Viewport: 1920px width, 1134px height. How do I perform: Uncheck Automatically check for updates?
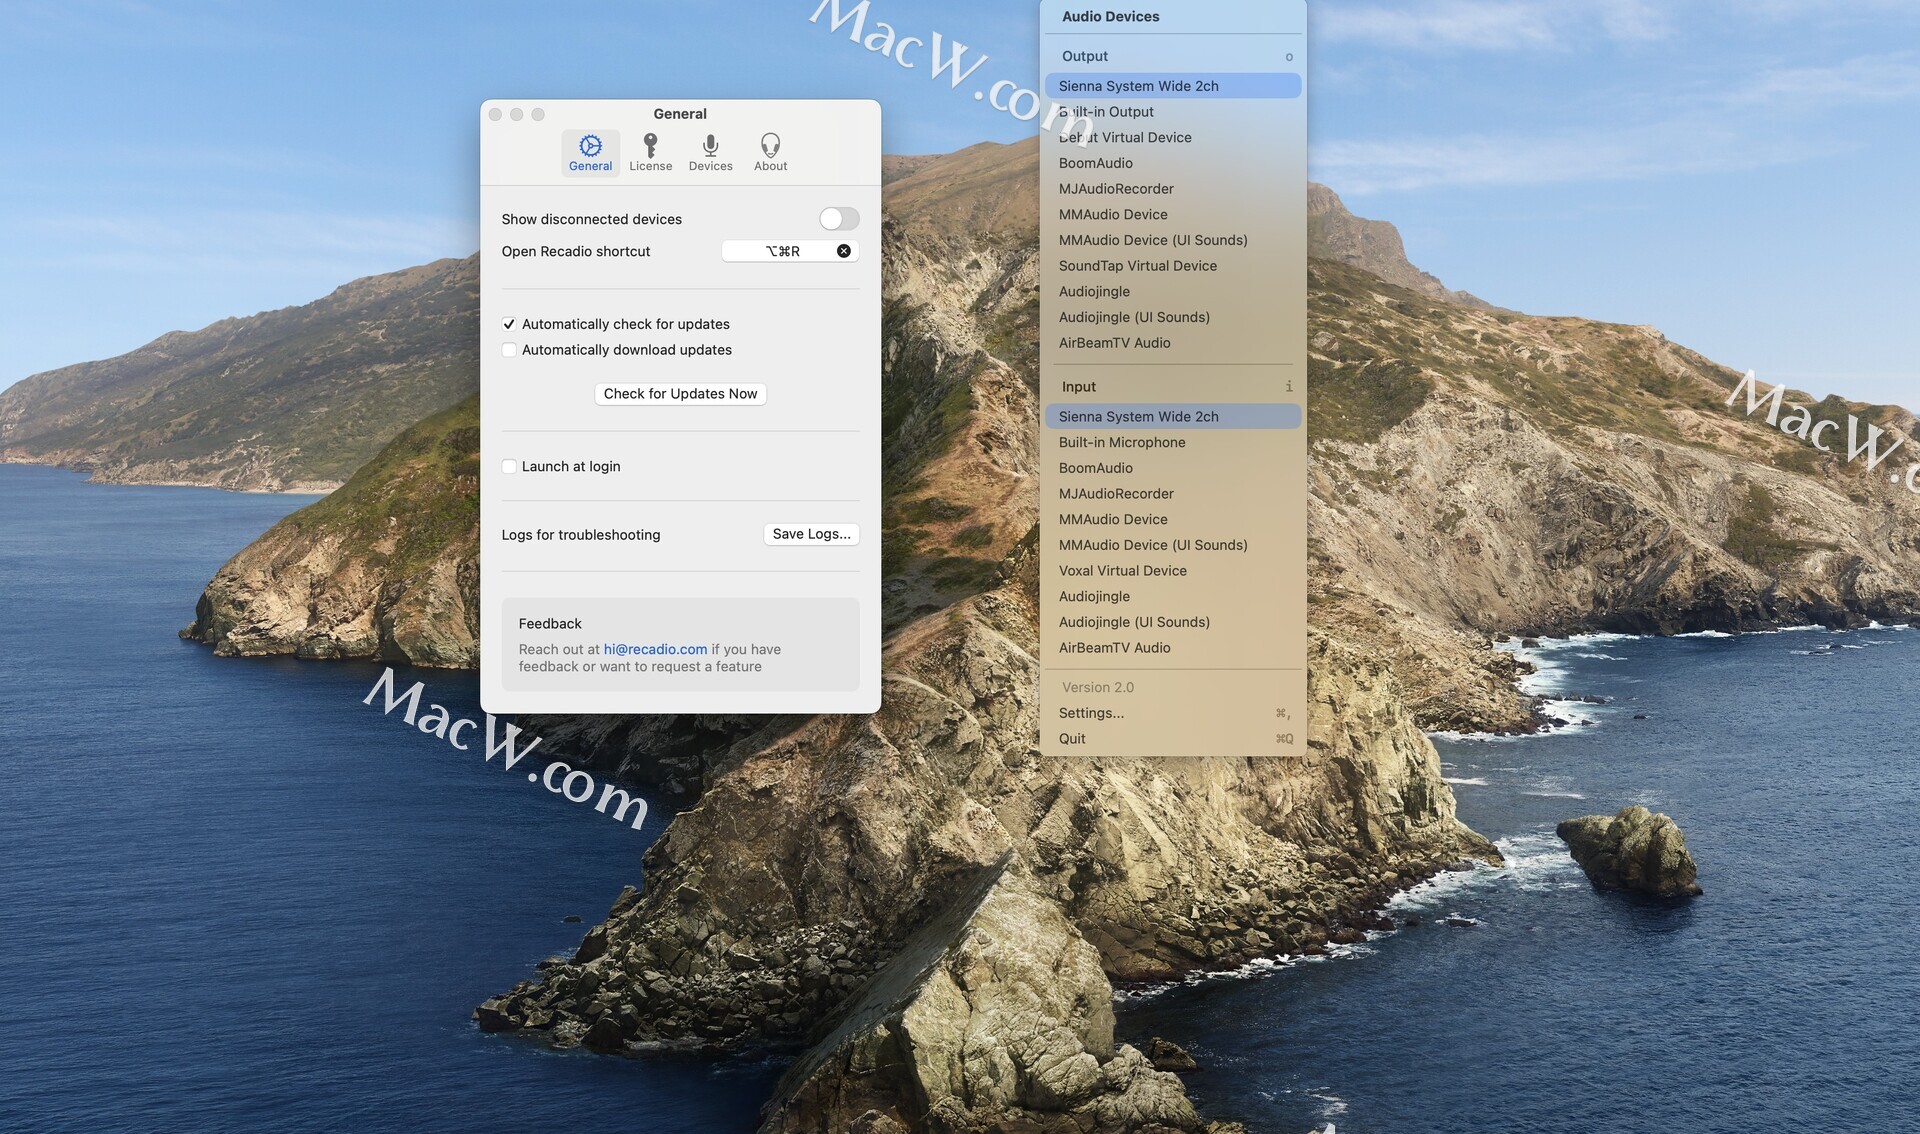(509, 324)
